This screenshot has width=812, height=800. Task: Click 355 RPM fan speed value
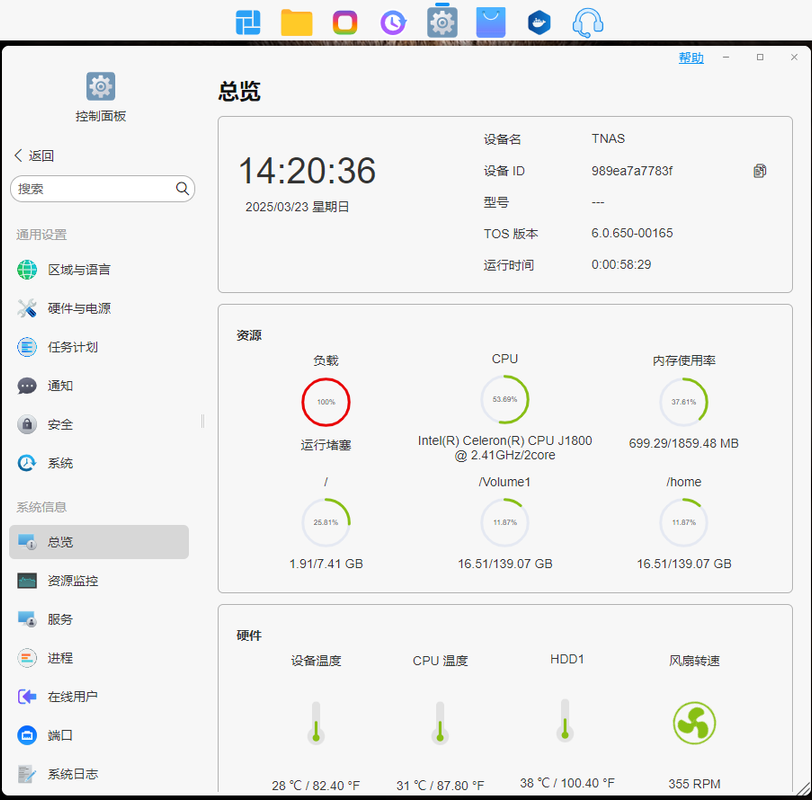coord(694,784)
